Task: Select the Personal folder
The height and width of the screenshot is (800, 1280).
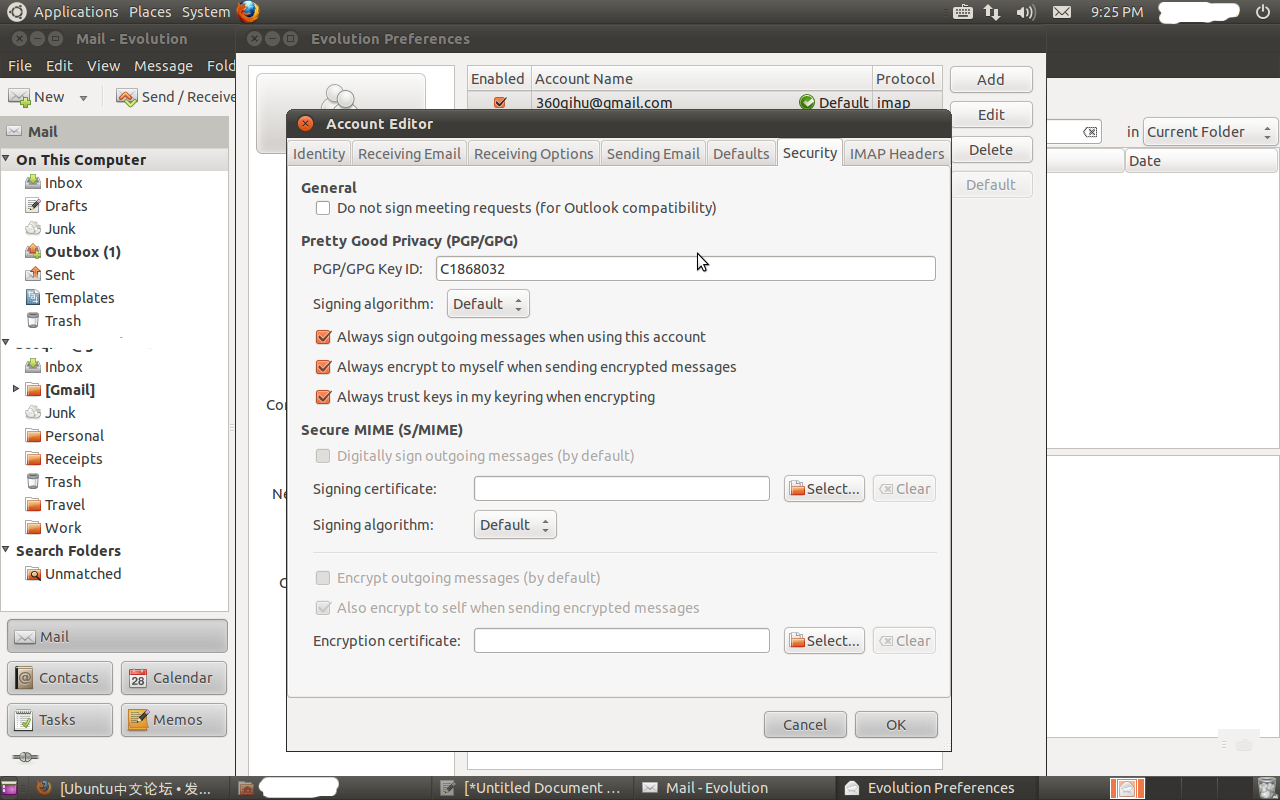Action: tap(74, 436)
